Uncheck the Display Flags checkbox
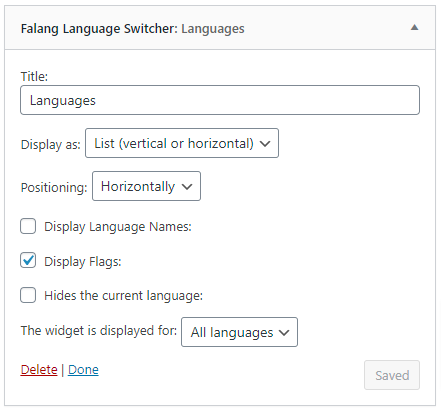This screenshot has height=408, width=441. [x=28, y=261]
